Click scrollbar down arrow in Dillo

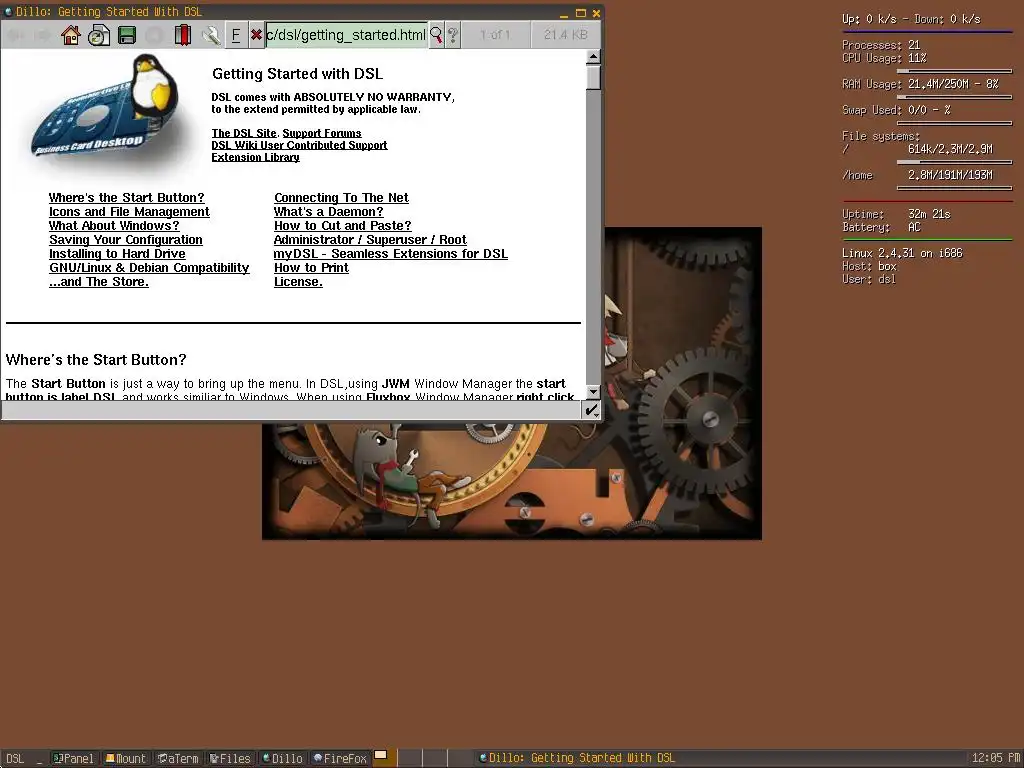tap(593, 392)
